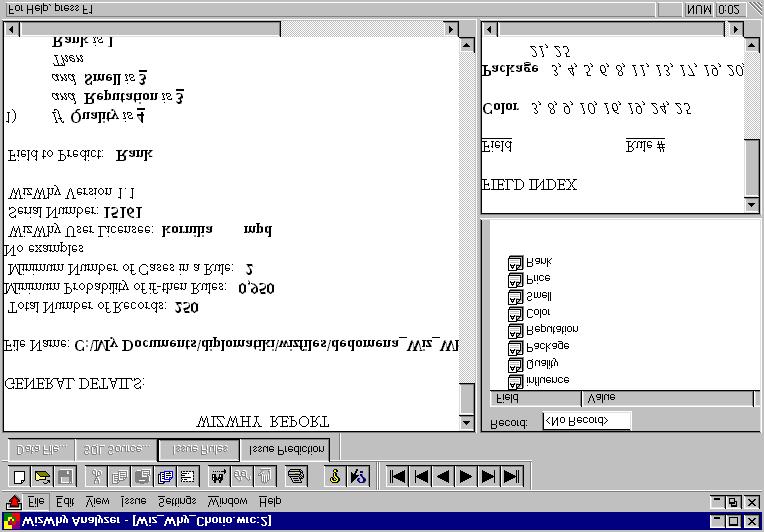The width and height of the screenshot is (764, 532).
Task: Click the report pane horizontal scrollbar left arrow
Action: [12, 29]
